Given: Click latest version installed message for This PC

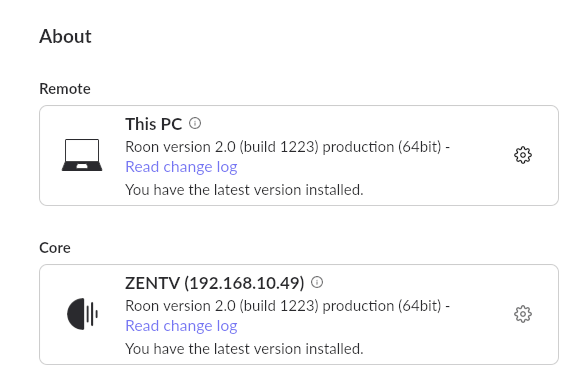Looking at the screenshot, I should click(x=244, y=190).
